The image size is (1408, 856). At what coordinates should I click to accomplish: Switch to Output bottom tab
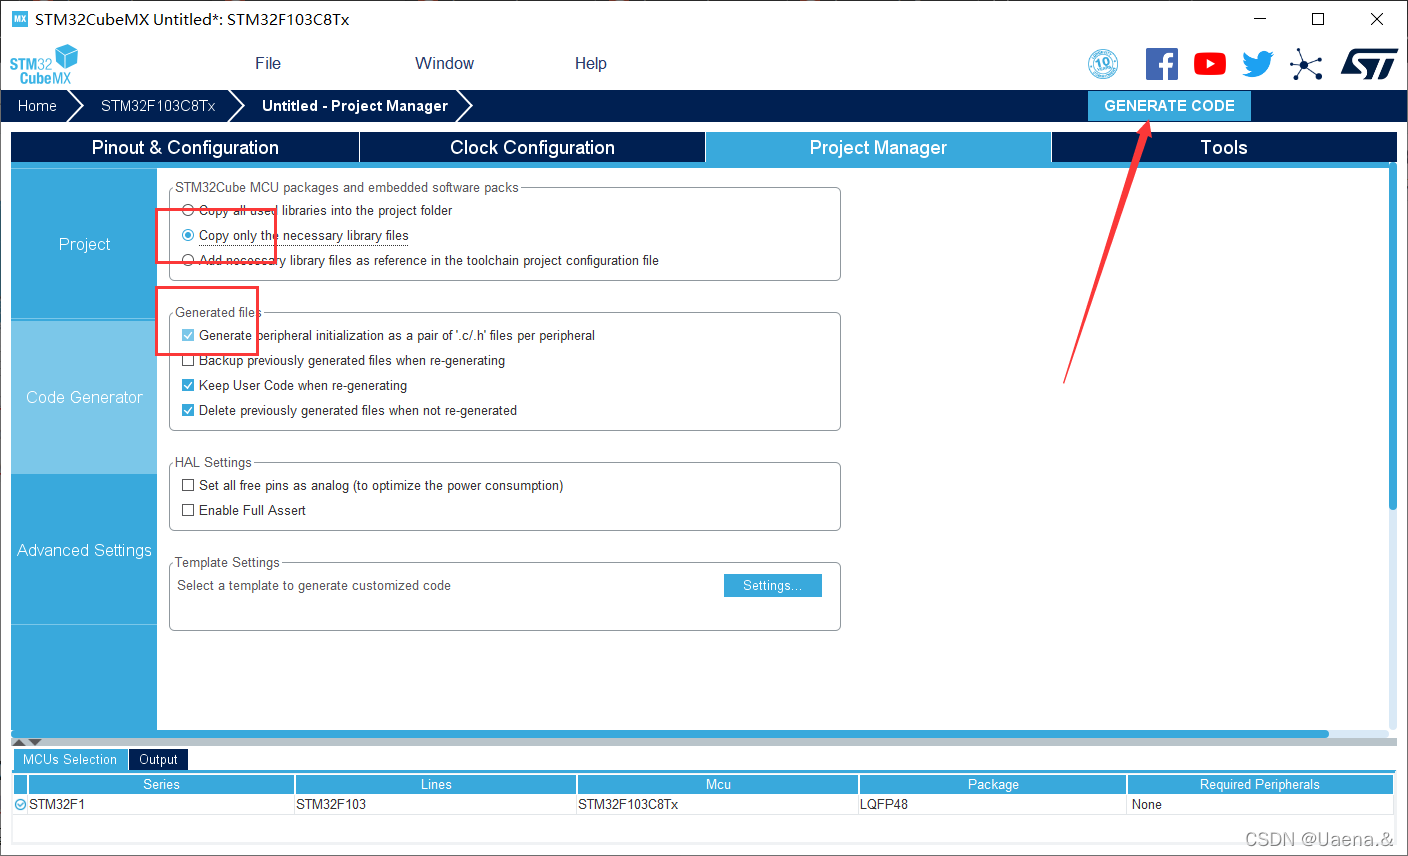tap(158, 760)
